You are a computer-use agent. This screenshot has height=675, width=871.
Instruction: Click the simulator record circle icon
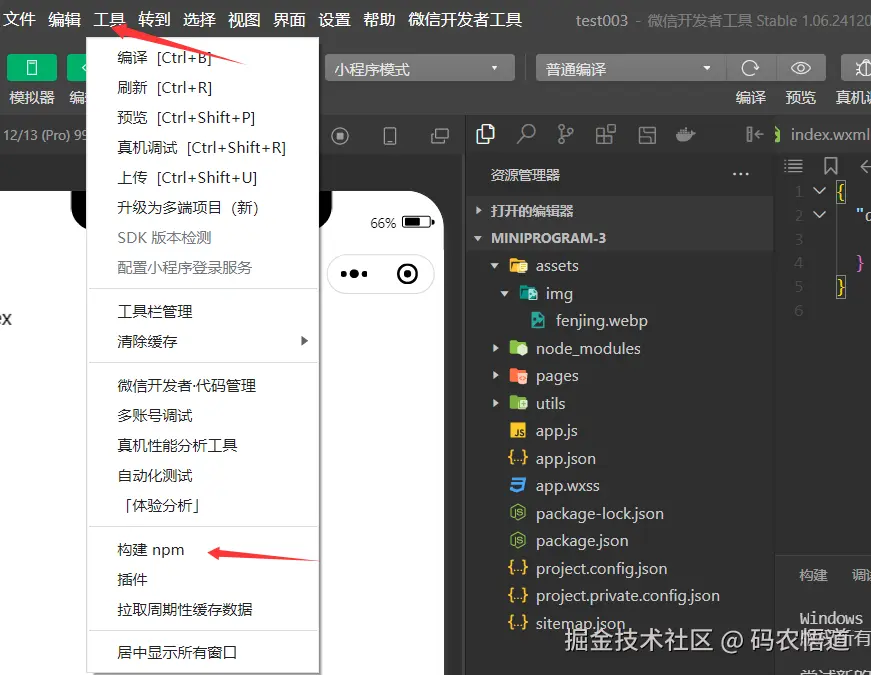click(340, 136)
